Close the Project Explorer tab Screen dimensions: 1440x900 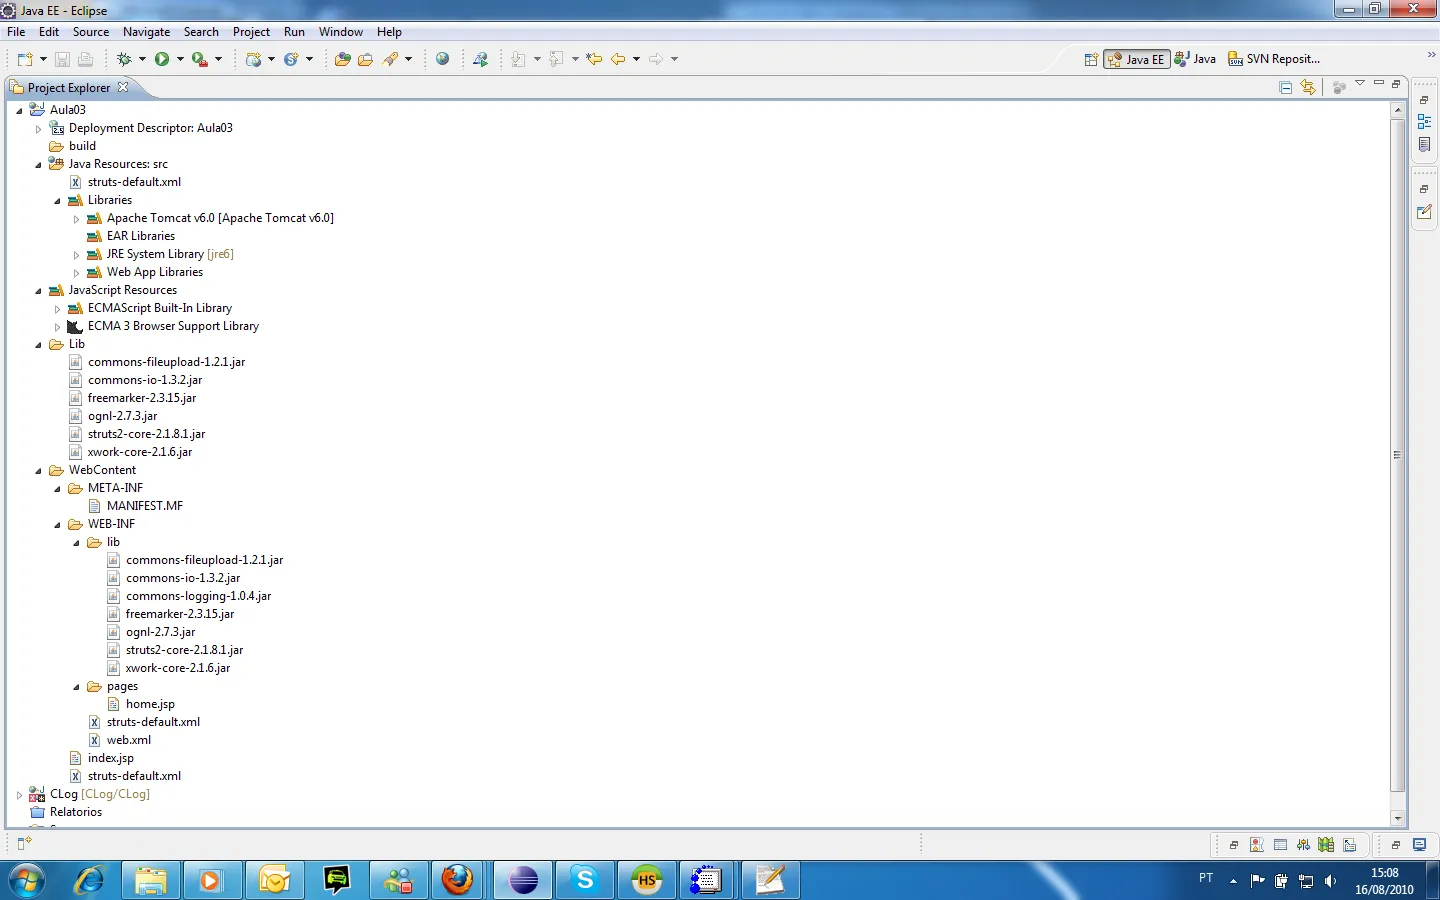123,87
